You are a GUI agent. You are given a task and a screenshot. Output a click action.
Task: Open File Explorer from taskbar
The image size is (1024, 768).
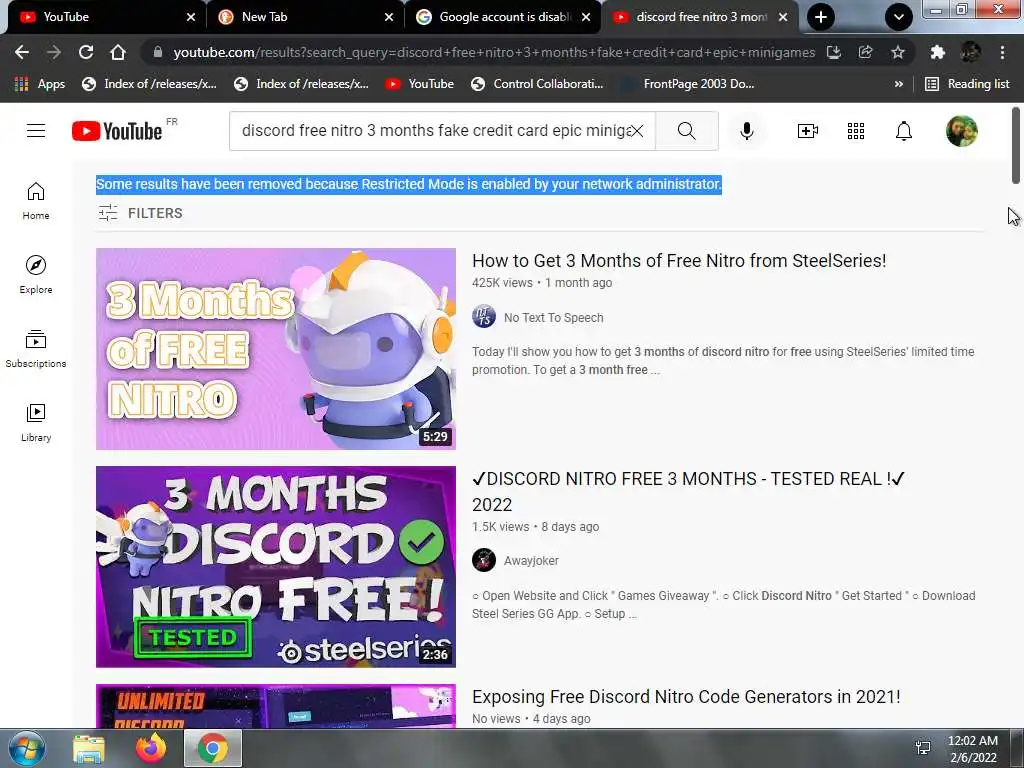(89, 748)
